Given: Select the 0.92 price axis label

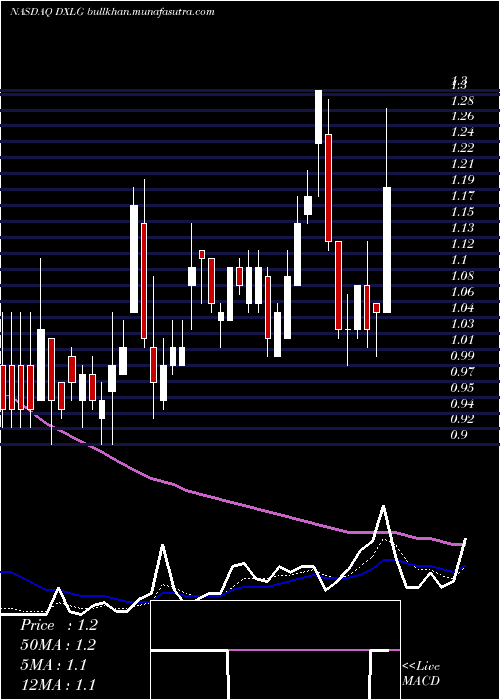Looking at the screenshot, I should click(x=463, y=421).
